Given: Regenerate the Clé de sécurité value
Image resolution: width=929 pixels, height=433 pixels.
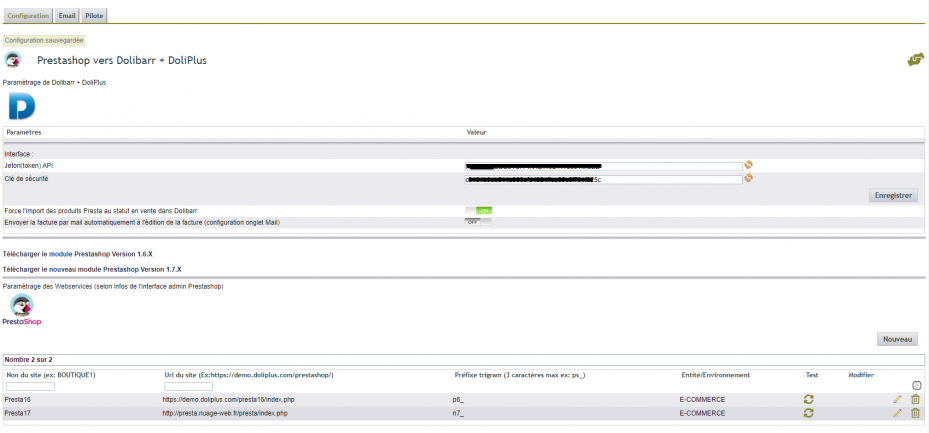Looking at the screenshot, I should (749, 178).
